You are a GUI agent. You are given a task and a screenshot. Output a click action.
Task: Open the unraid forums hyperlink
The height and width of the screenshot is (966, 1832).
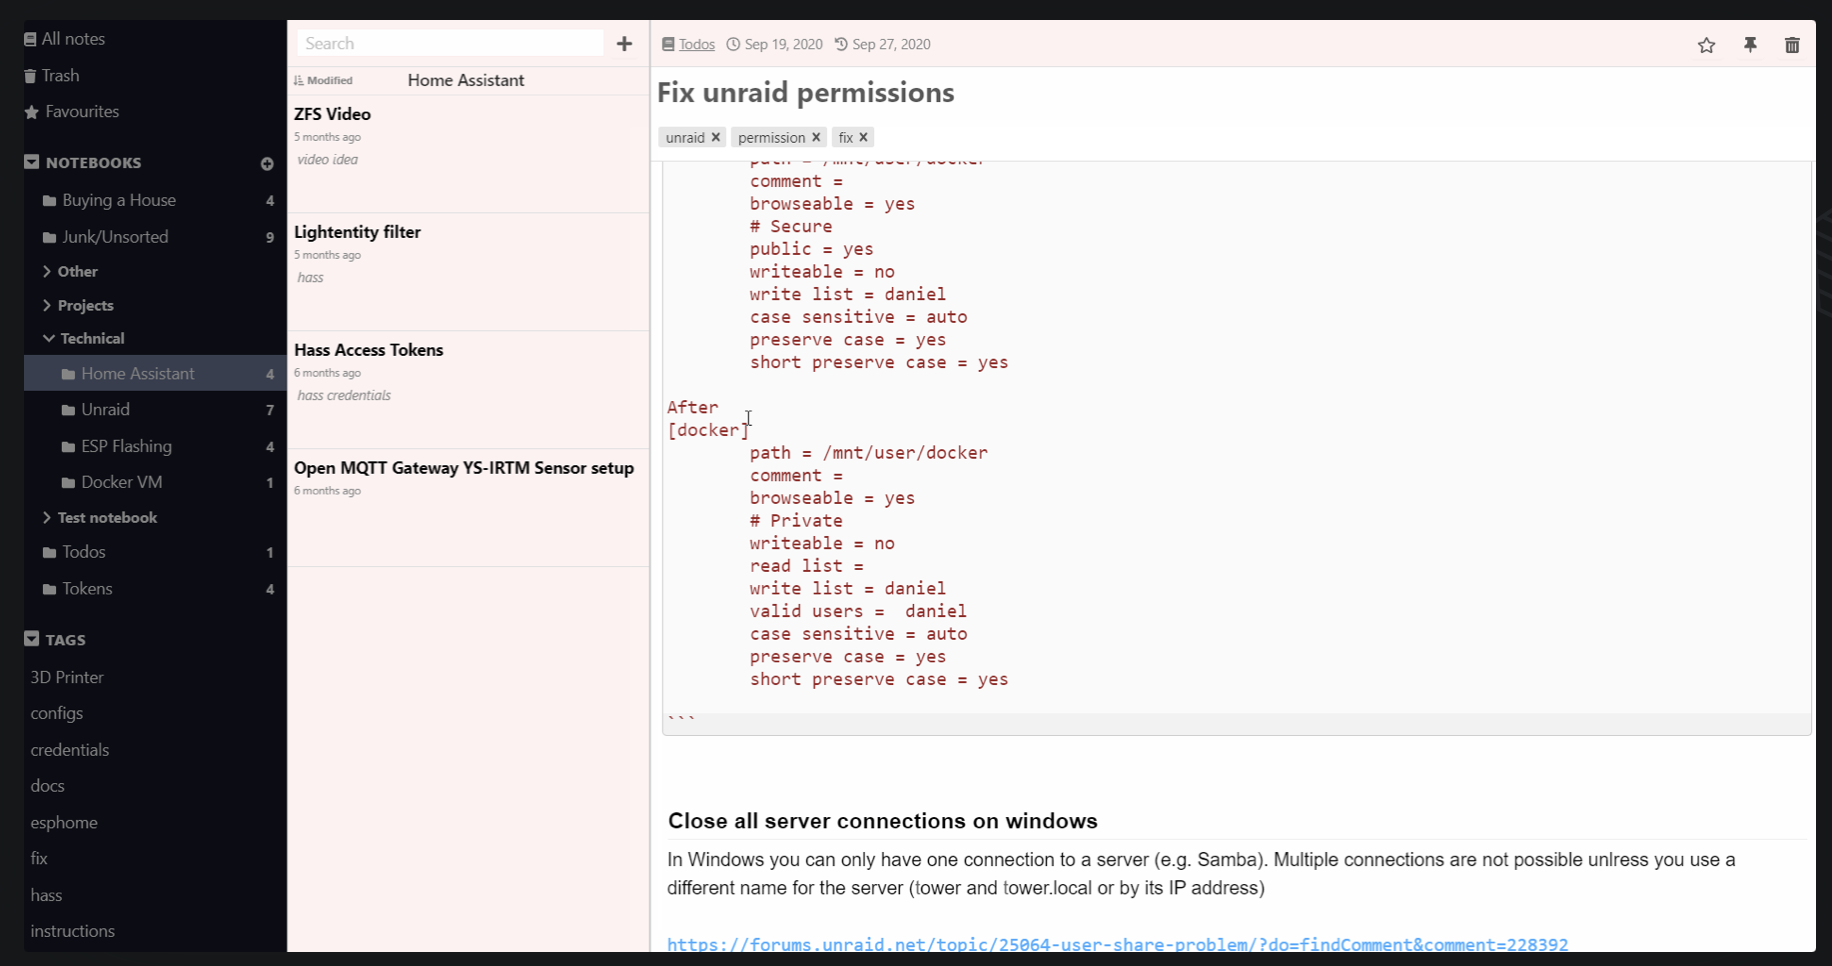(x=1117, y=944)
